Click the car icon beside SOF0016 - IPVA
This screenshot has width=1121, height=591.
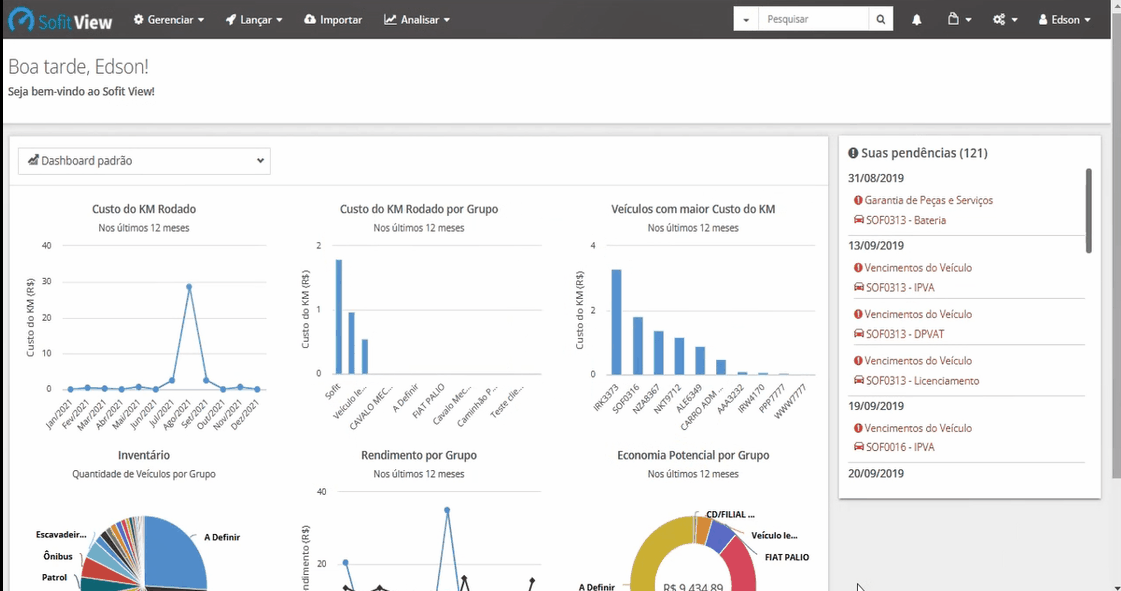(859, 447)
